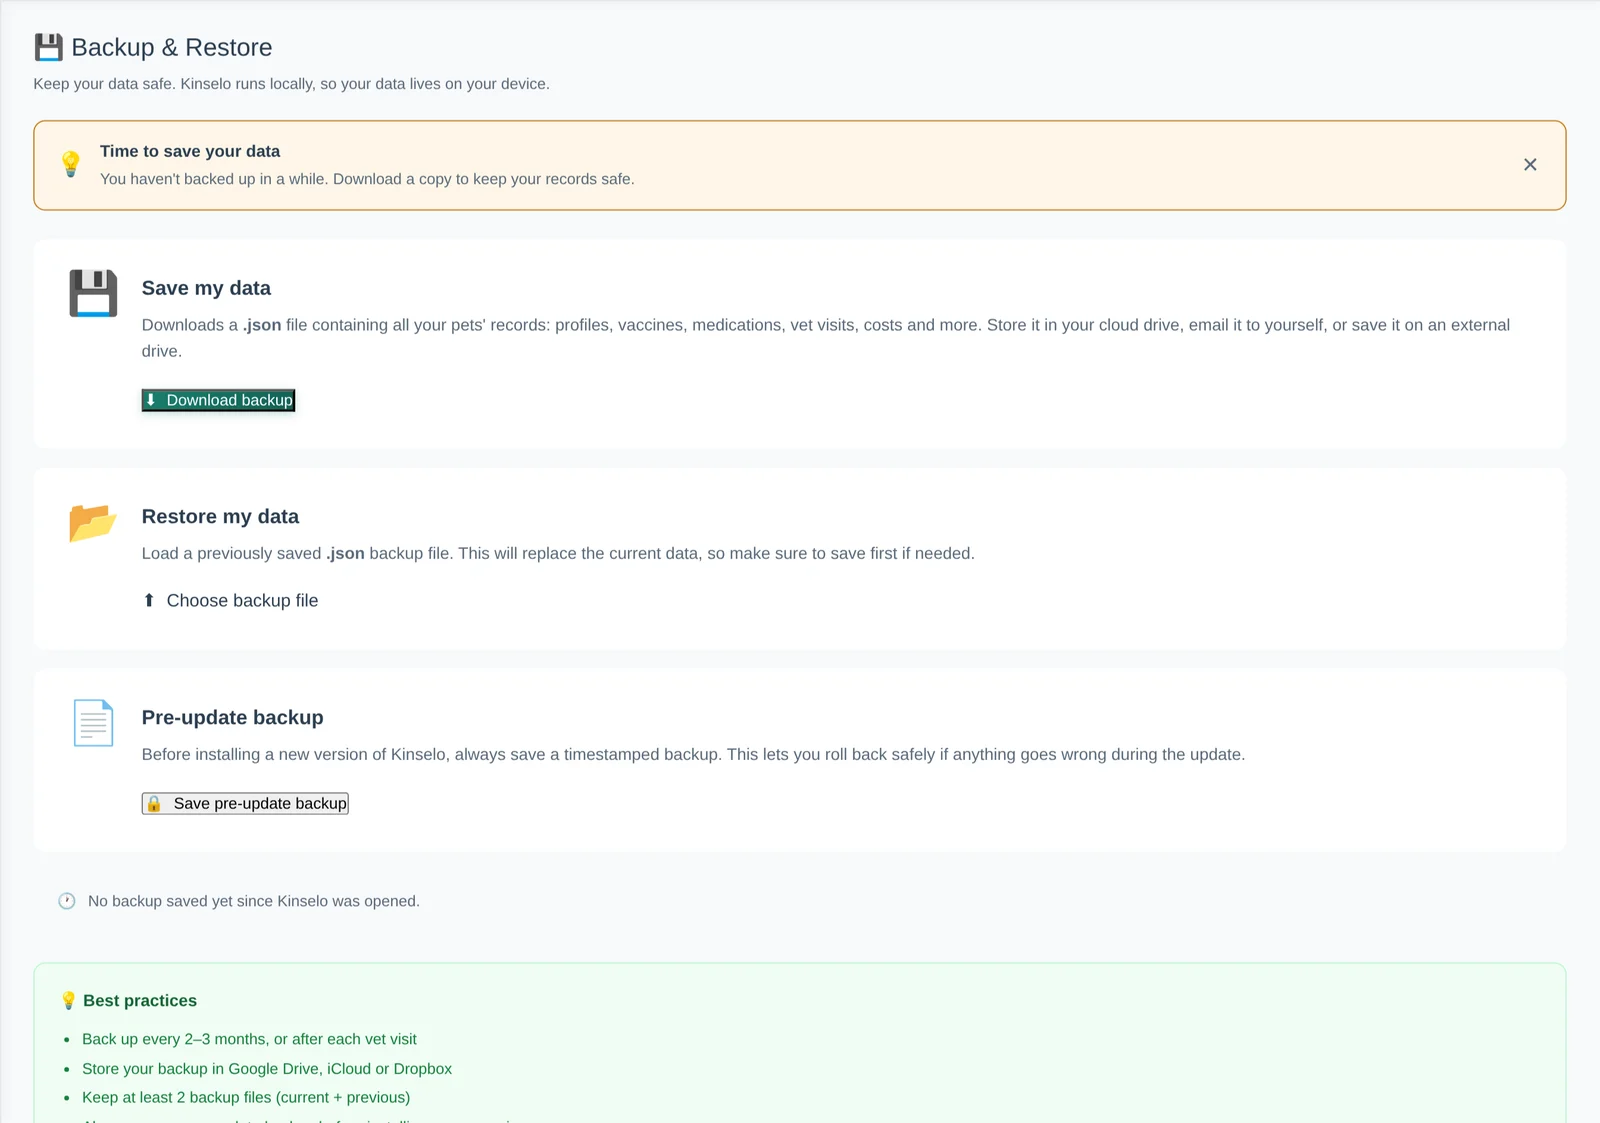Click 'Keep your data safe' subtitle text
The height and width of the screenshot is (1123, 1600).
291,84
